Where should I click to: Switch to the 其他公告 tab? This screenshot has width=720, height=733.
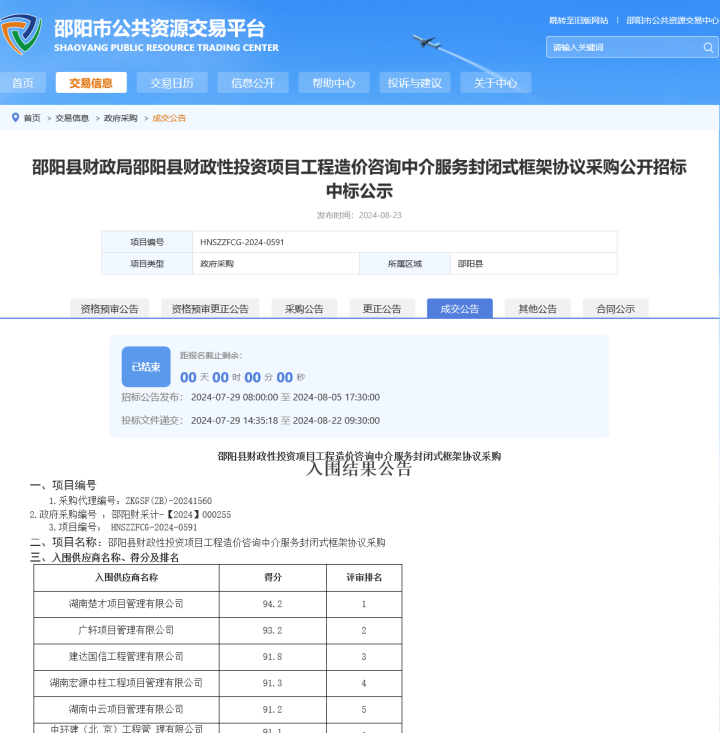click(538, 309)
